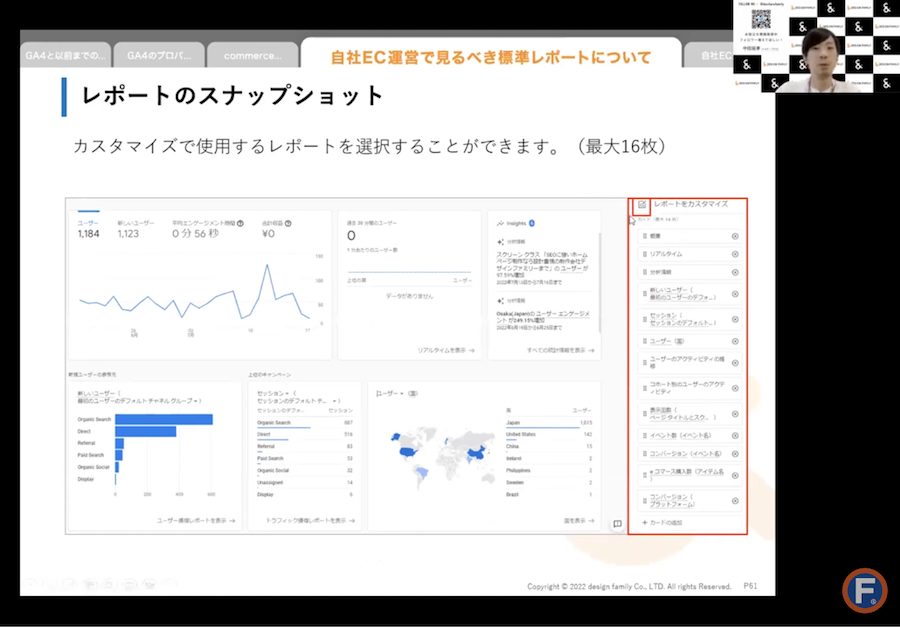
Task: Click the Paid Search row in sessions table
Action: point(305,459)
